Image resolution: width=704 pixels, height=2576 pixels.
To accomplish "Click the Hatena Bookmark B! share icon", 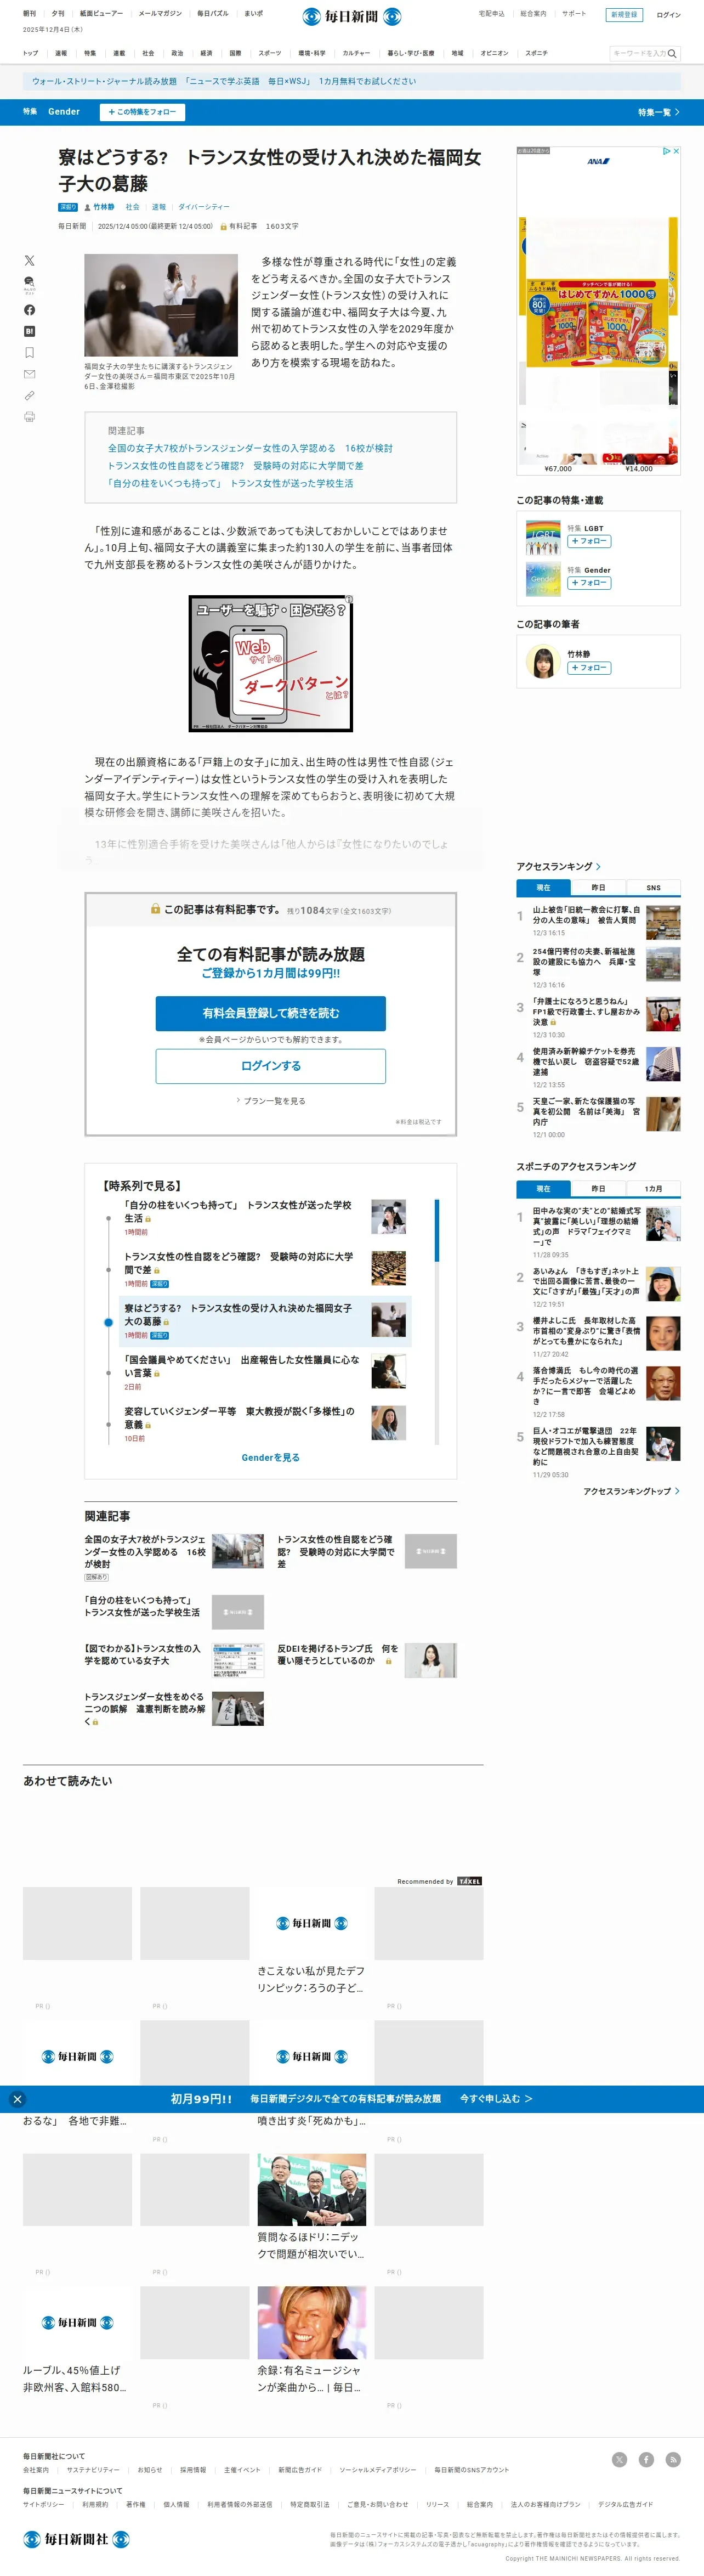I will tap(29, 331).
